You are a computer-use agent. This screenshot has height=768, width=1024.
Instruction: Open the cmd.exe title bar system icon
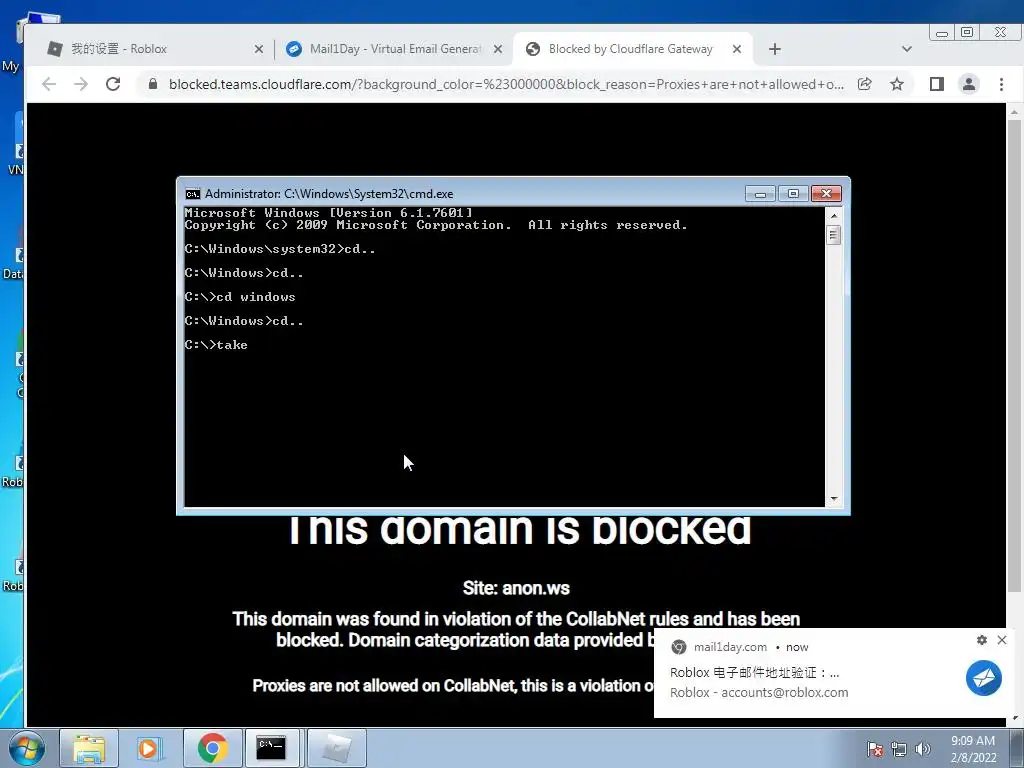pos(193,194)
